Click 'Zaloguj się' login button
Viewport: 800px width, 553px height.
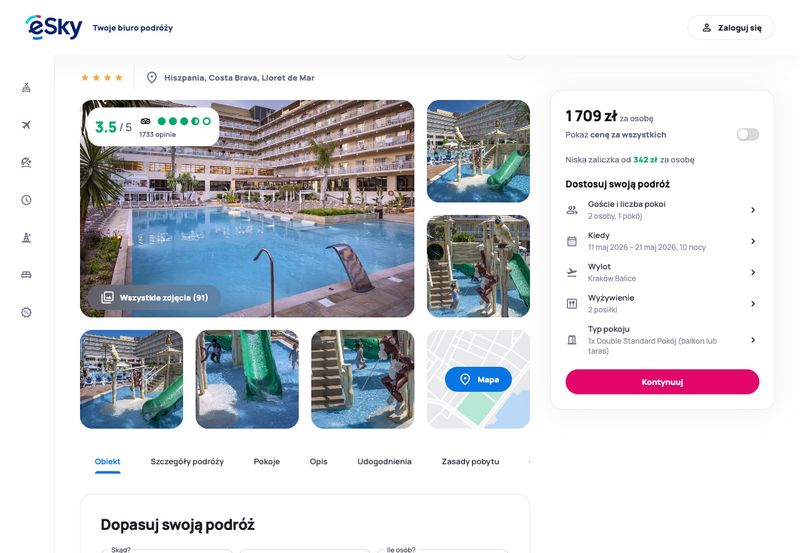731,28
